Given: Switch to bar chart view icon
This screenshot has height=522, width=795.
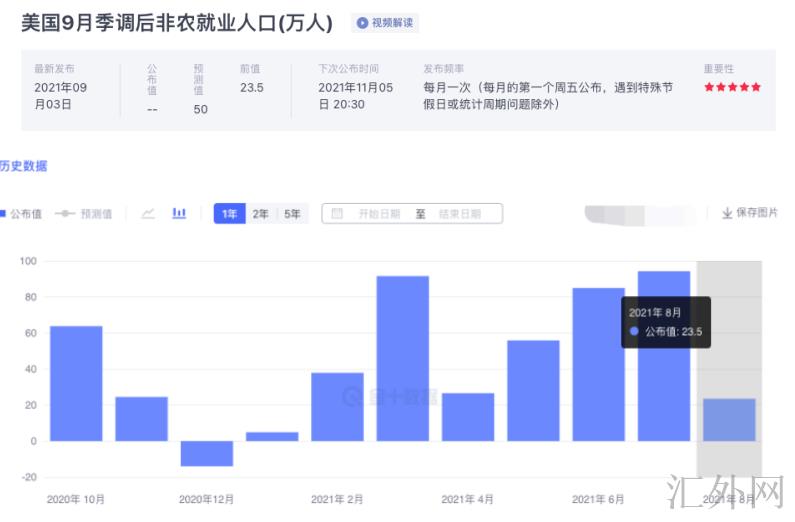Looking at the screenshot, I should (x=179, y=213).
